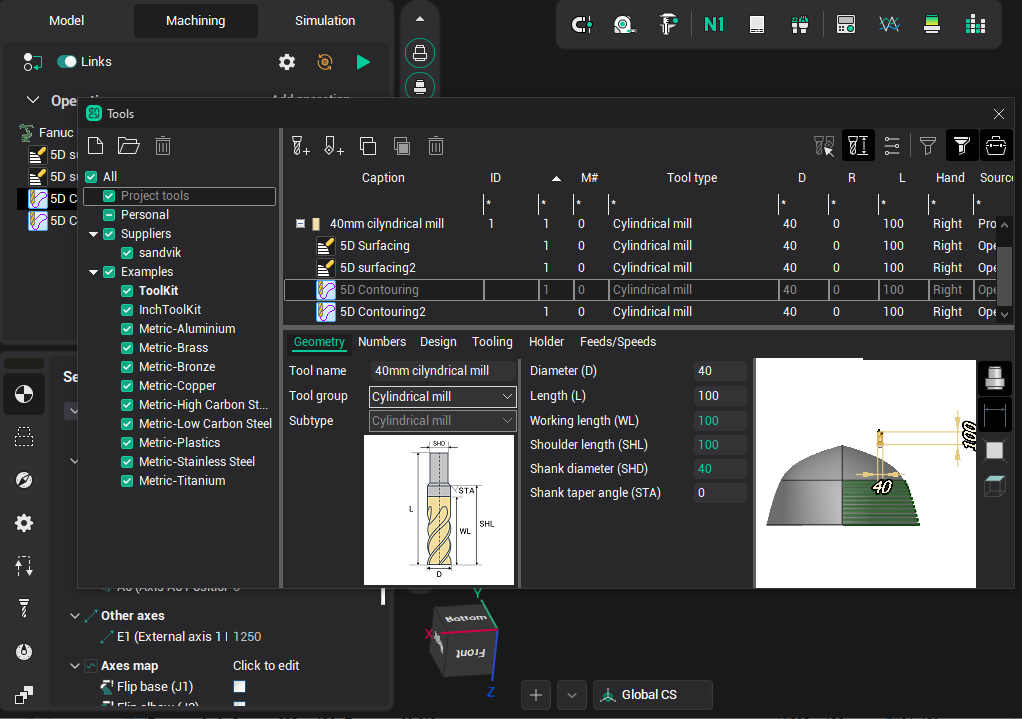The image size is (1022, 719).
Task: Click the Diameter (D) value field
Action: coord(720,371)
